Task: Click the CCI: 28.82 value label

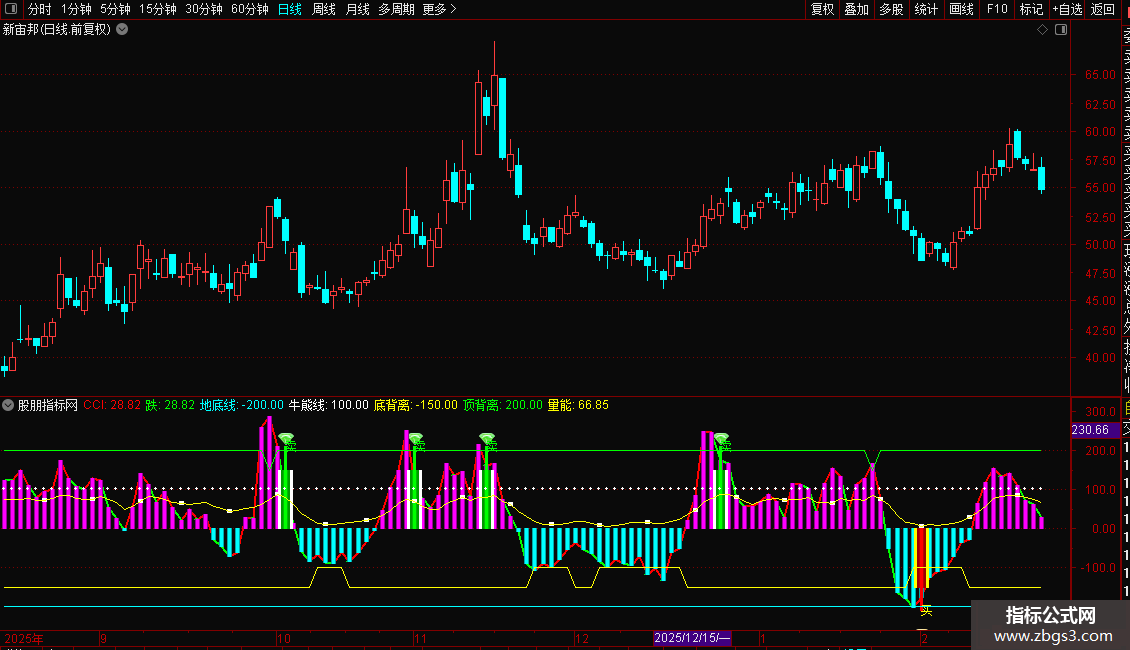Action: (x=112, y=405)
